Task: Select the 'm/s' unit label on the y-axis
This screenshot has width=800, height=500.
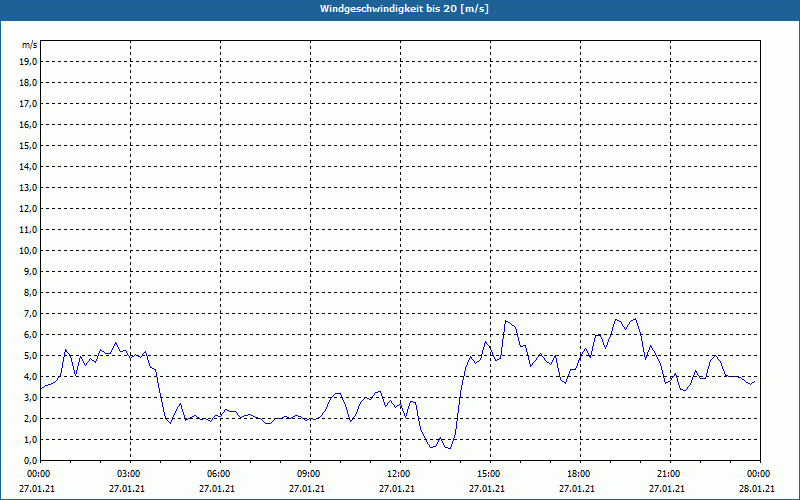Action: 30,45
